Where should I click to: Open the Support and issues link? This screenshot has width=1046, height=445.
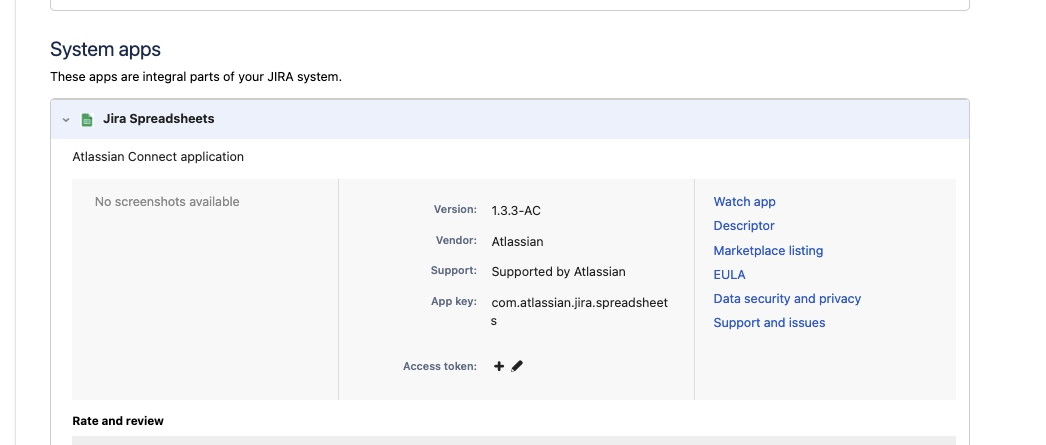[769, 323]
